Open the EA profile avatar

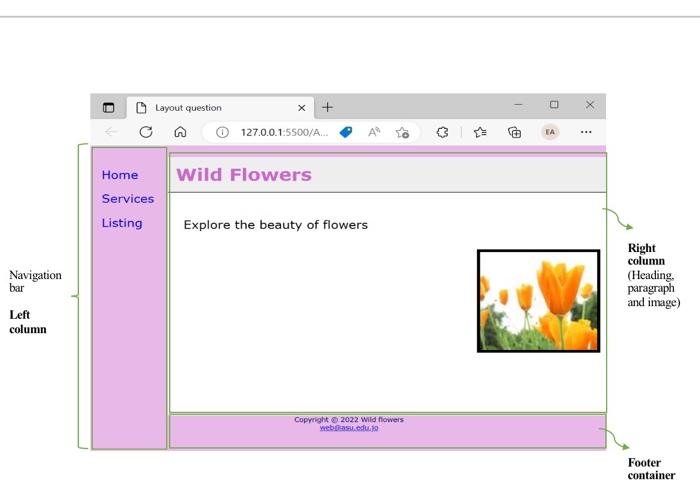click(550, 132)
